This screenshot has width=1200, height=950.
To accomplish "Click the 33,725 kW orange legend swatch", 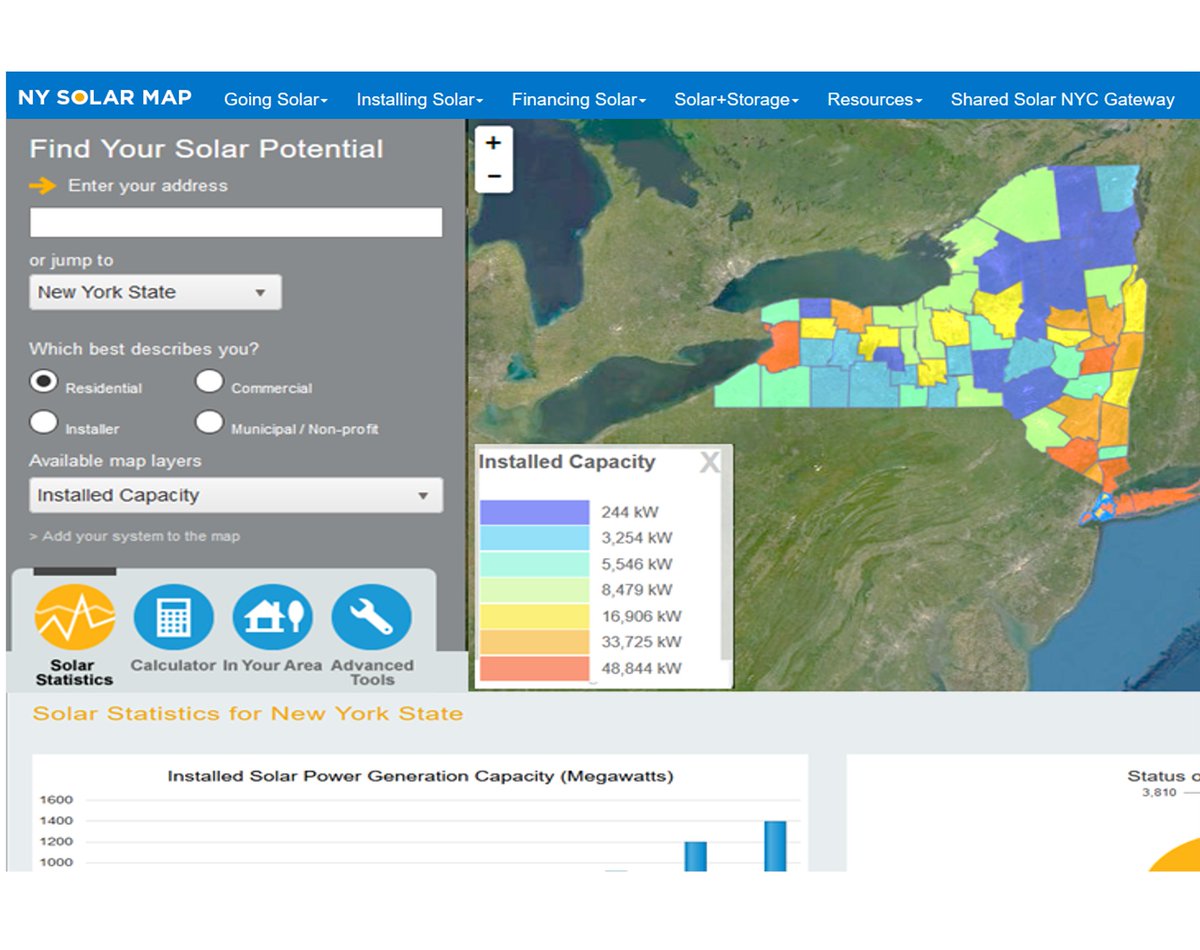I will (x=535, y=642).
